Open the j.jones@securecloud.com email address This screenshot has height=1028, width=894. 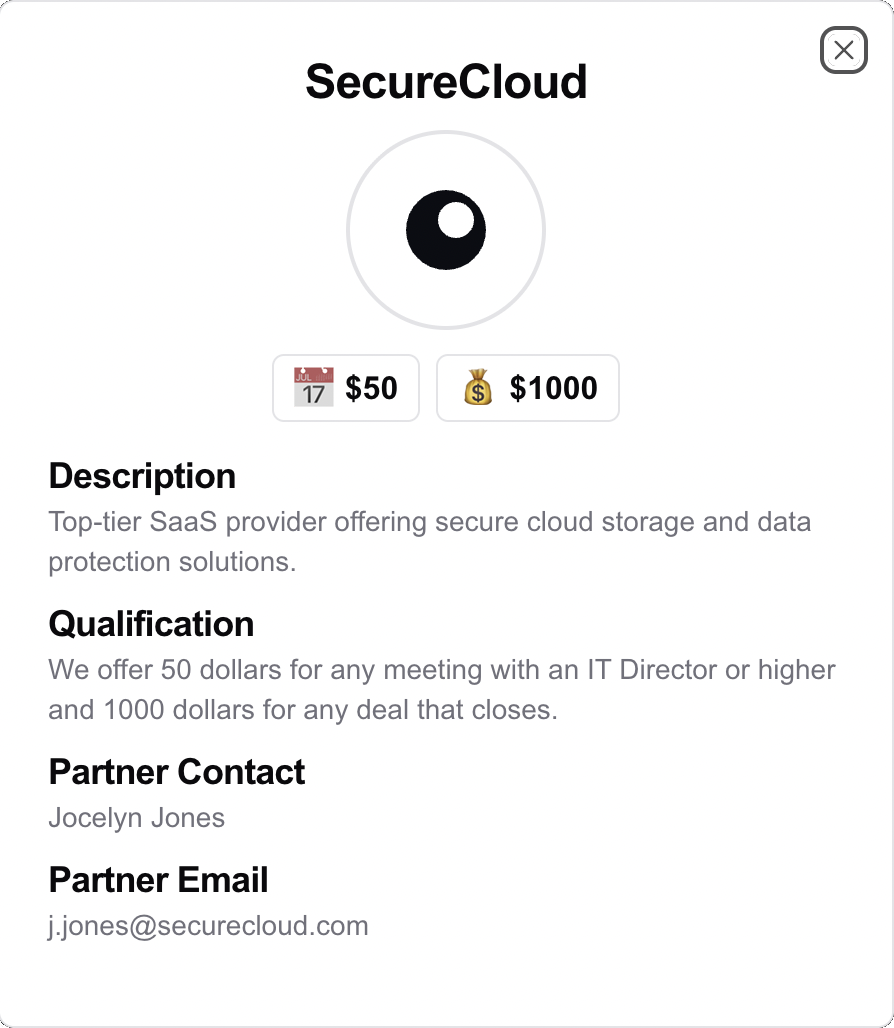pos(208,926)
